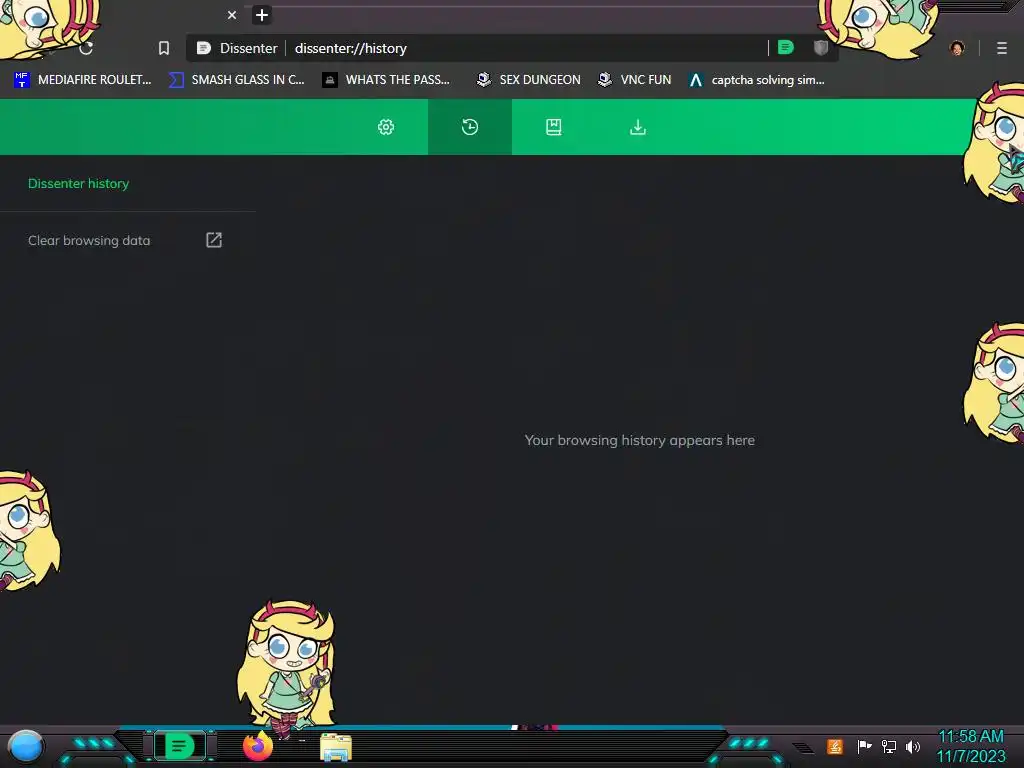Click the Dissenter site label in address bar

coord(248,48)
